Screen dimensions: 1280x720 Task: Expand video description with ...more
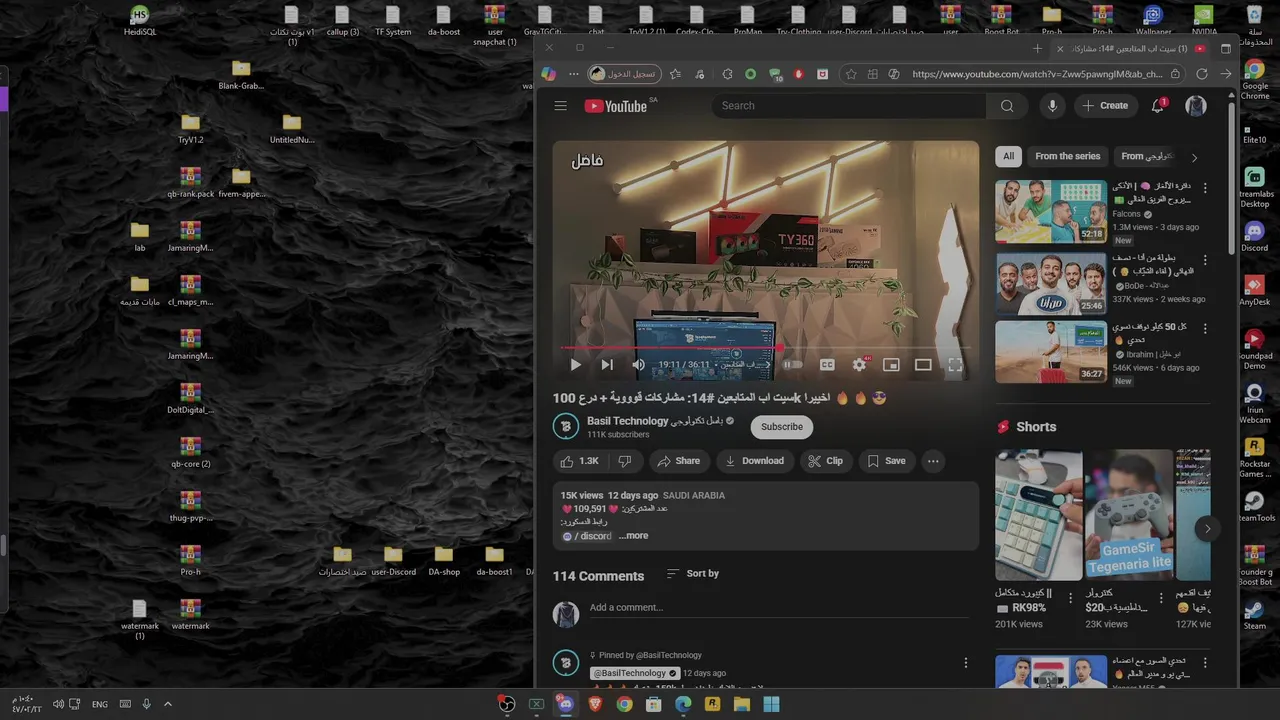tap(633, 536)
